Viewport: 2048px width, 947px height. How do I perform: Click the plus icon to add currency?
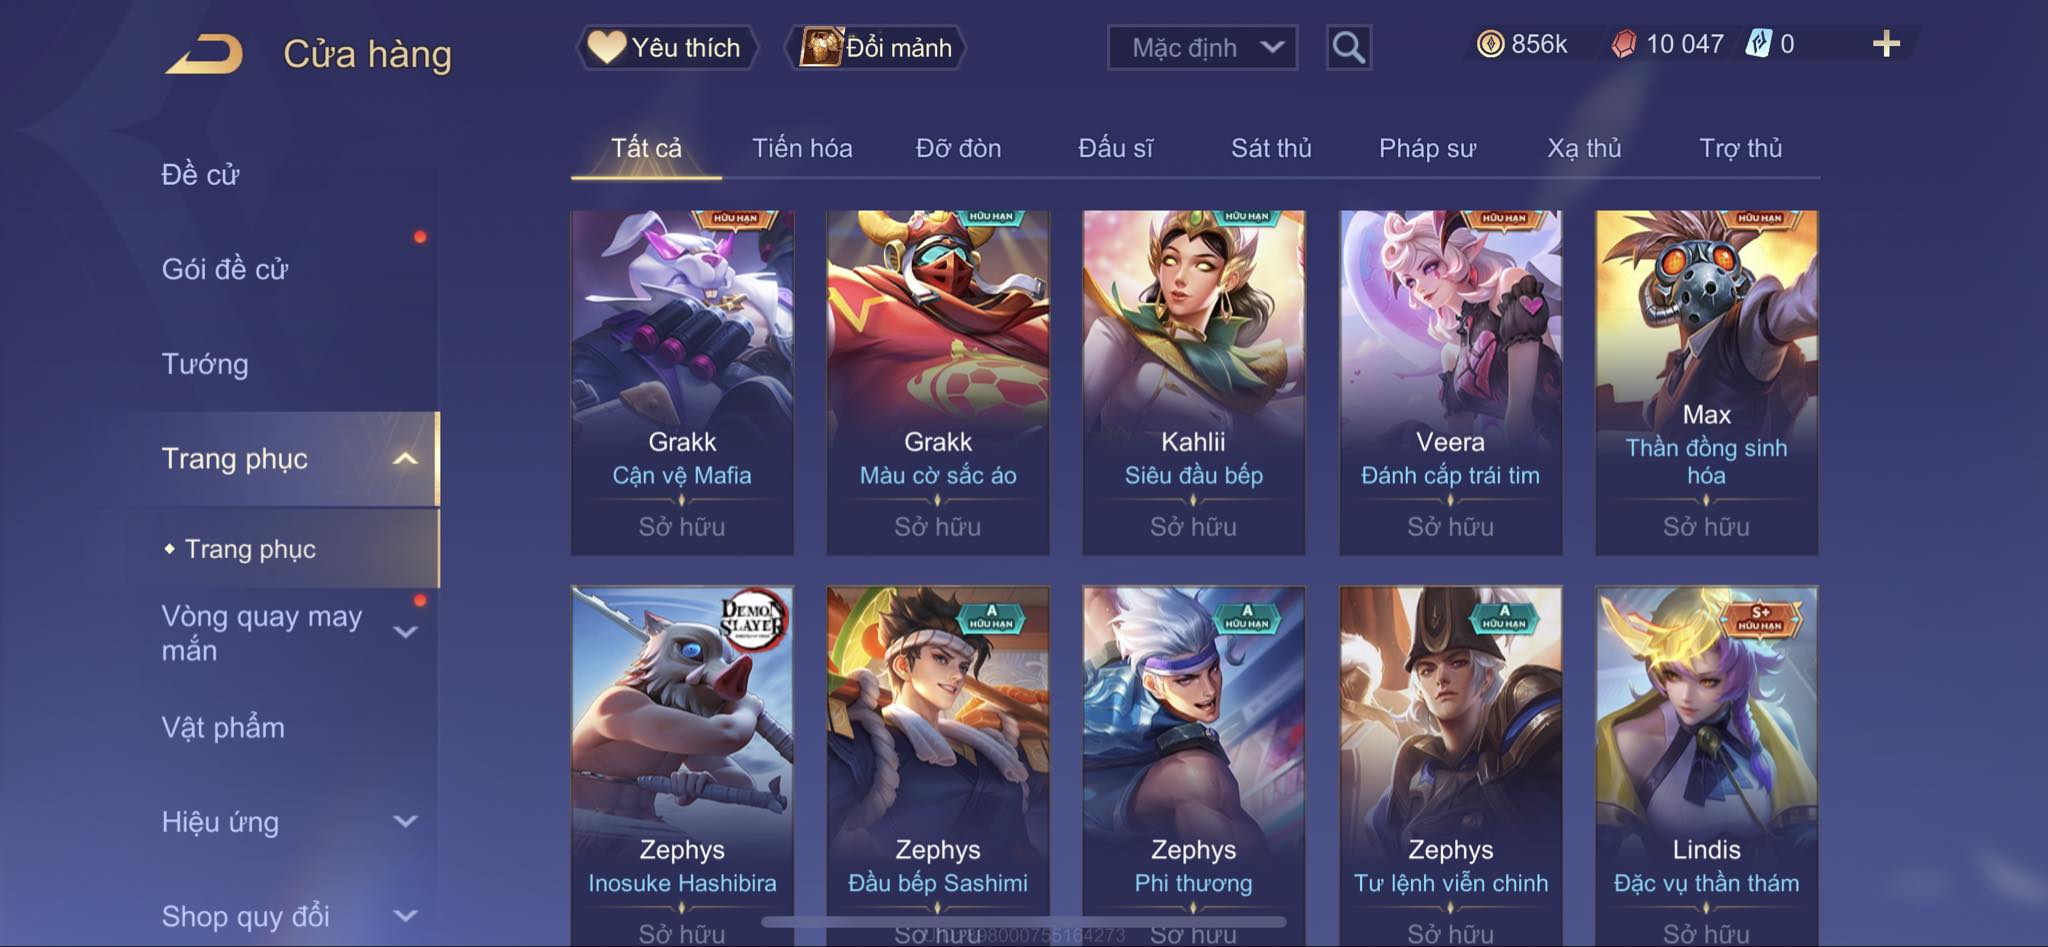(1886, 44)
